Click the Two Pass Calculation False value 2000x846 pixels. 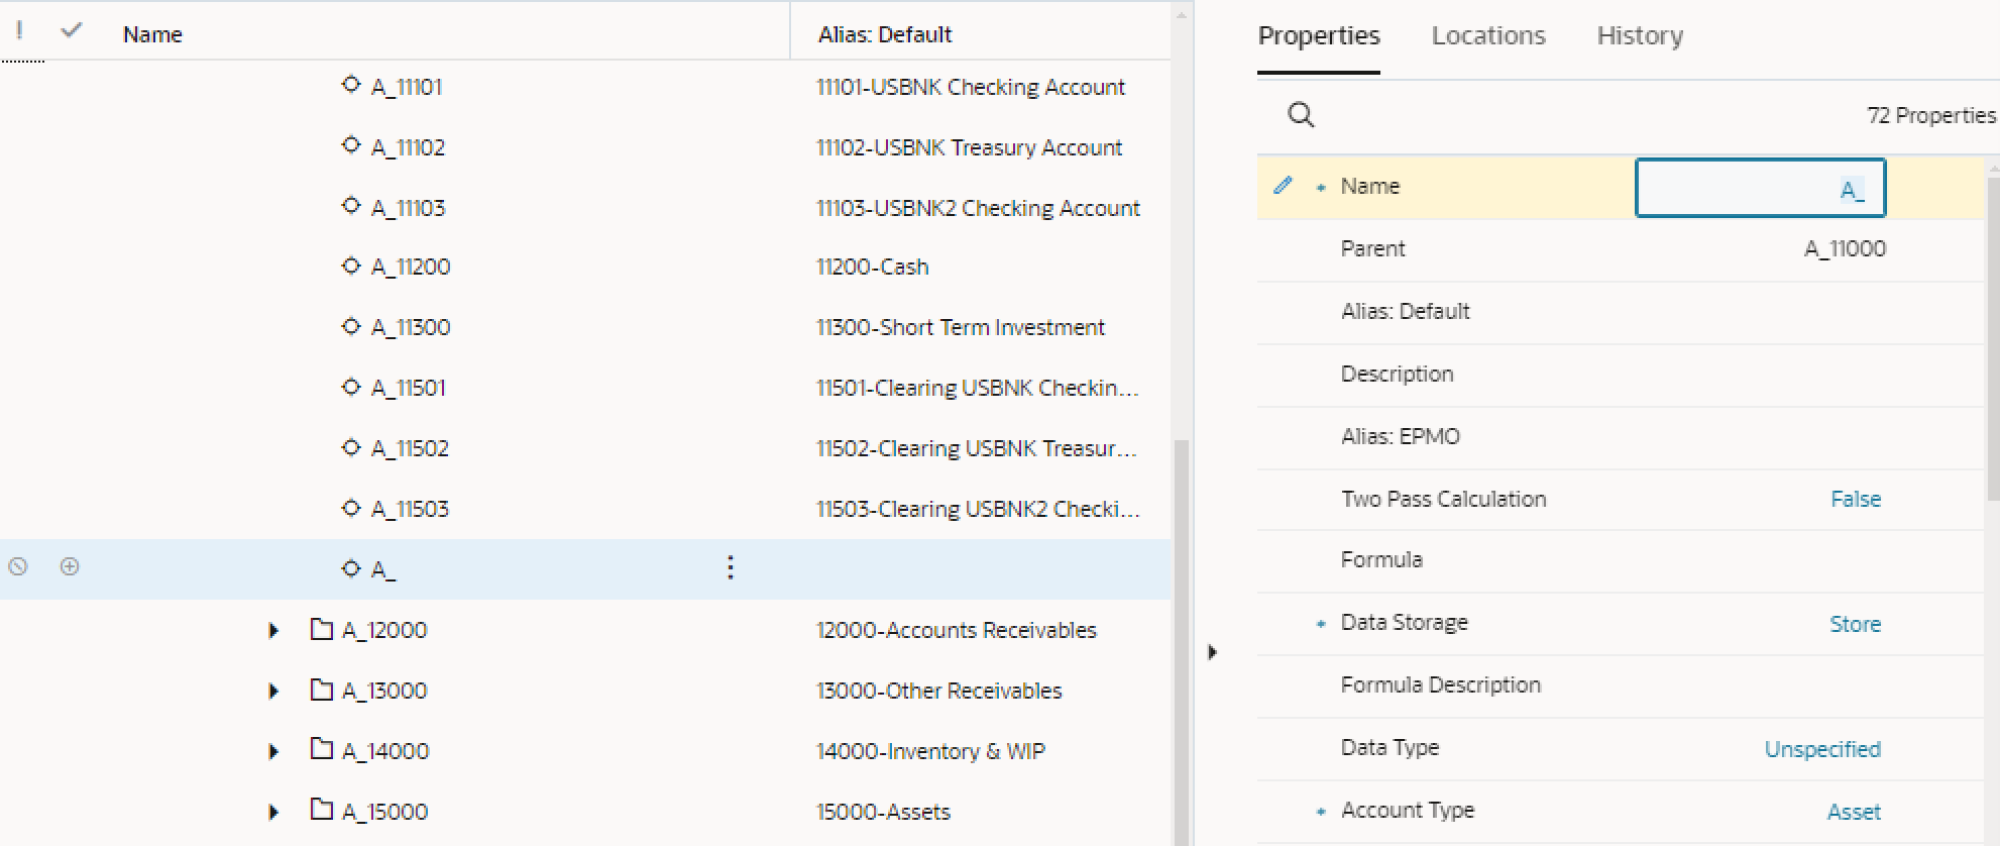(1855, 499)
